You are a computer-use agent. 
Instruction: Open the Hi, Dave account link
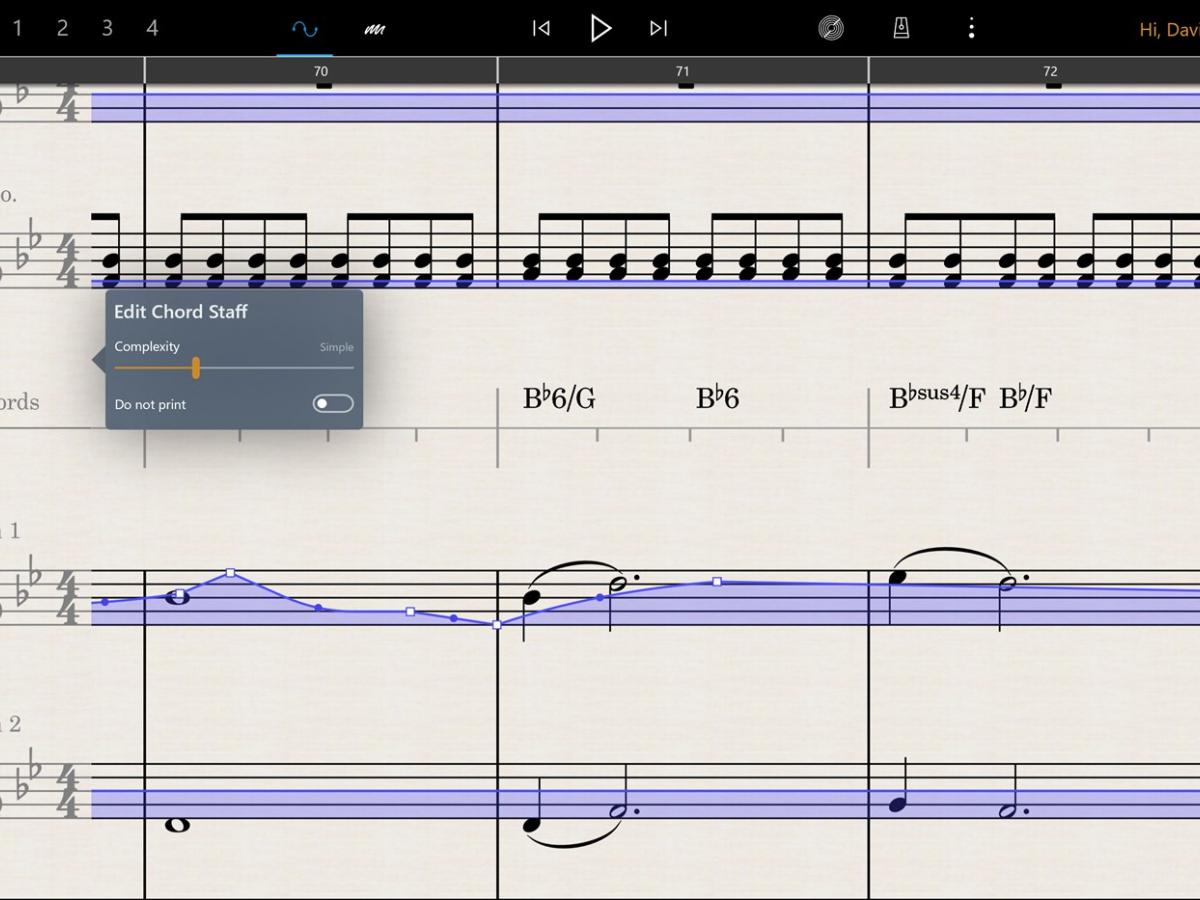click(1168, 29)
